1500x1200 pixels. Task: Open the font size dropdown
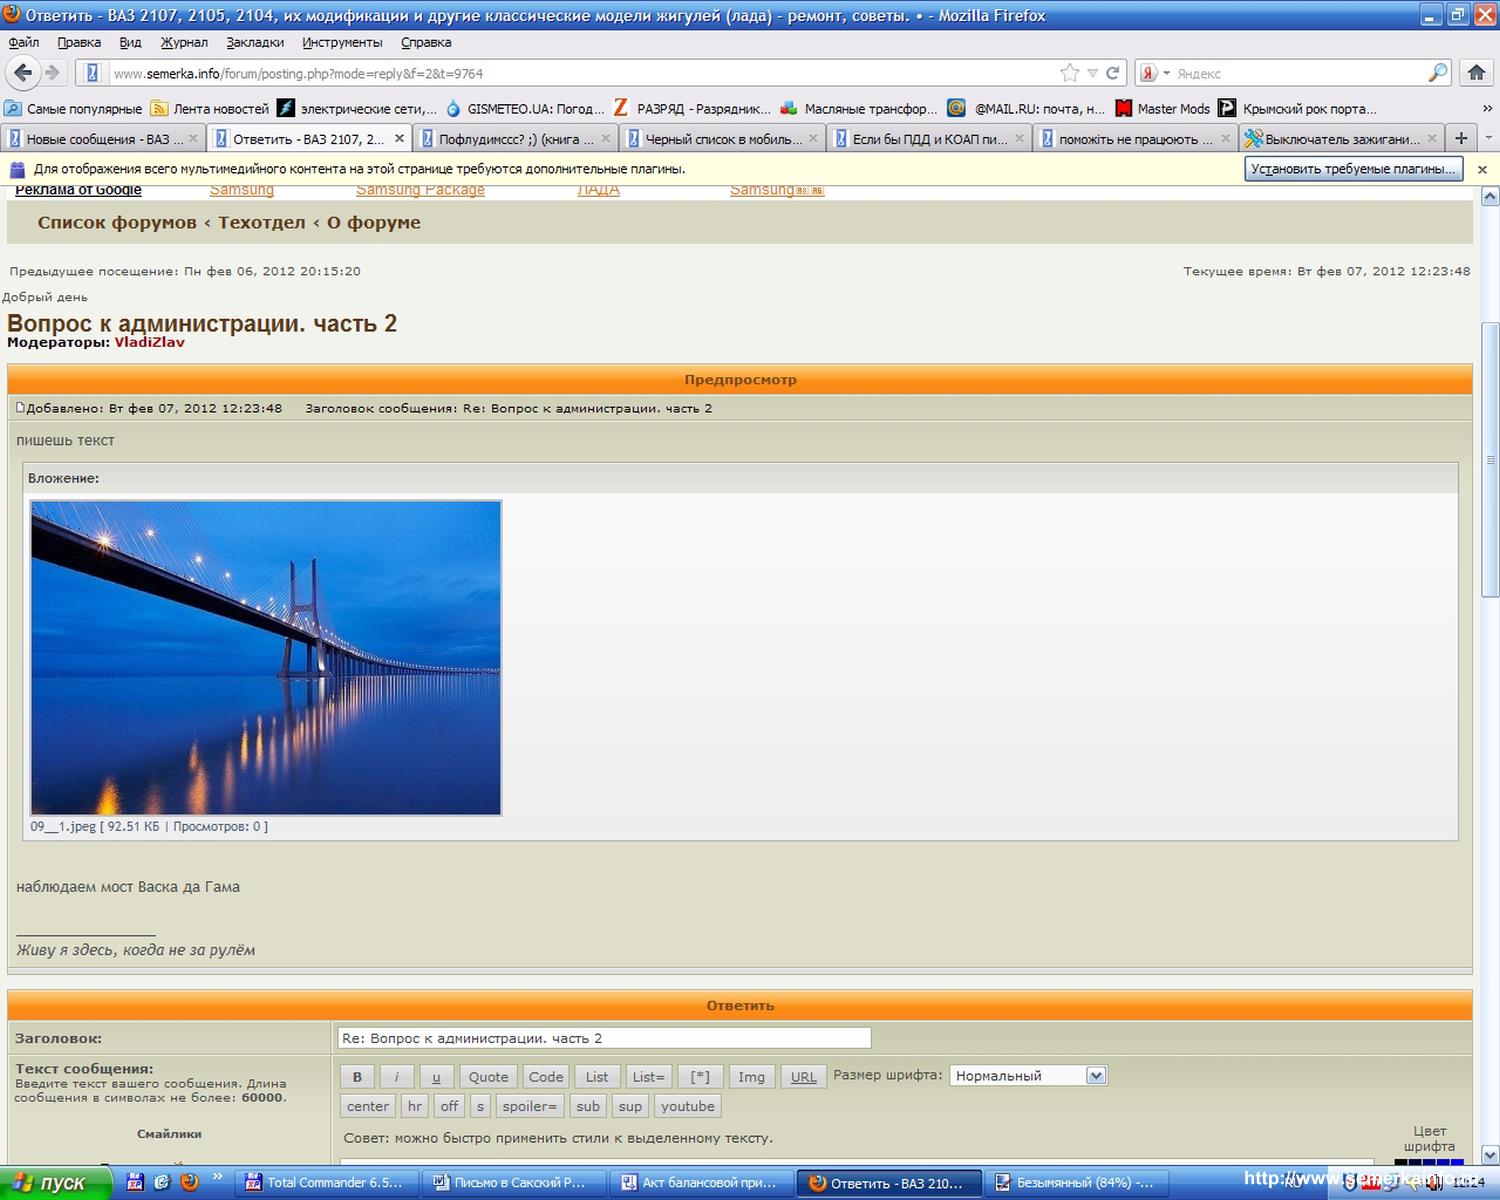click(x=1096, y=1076)
